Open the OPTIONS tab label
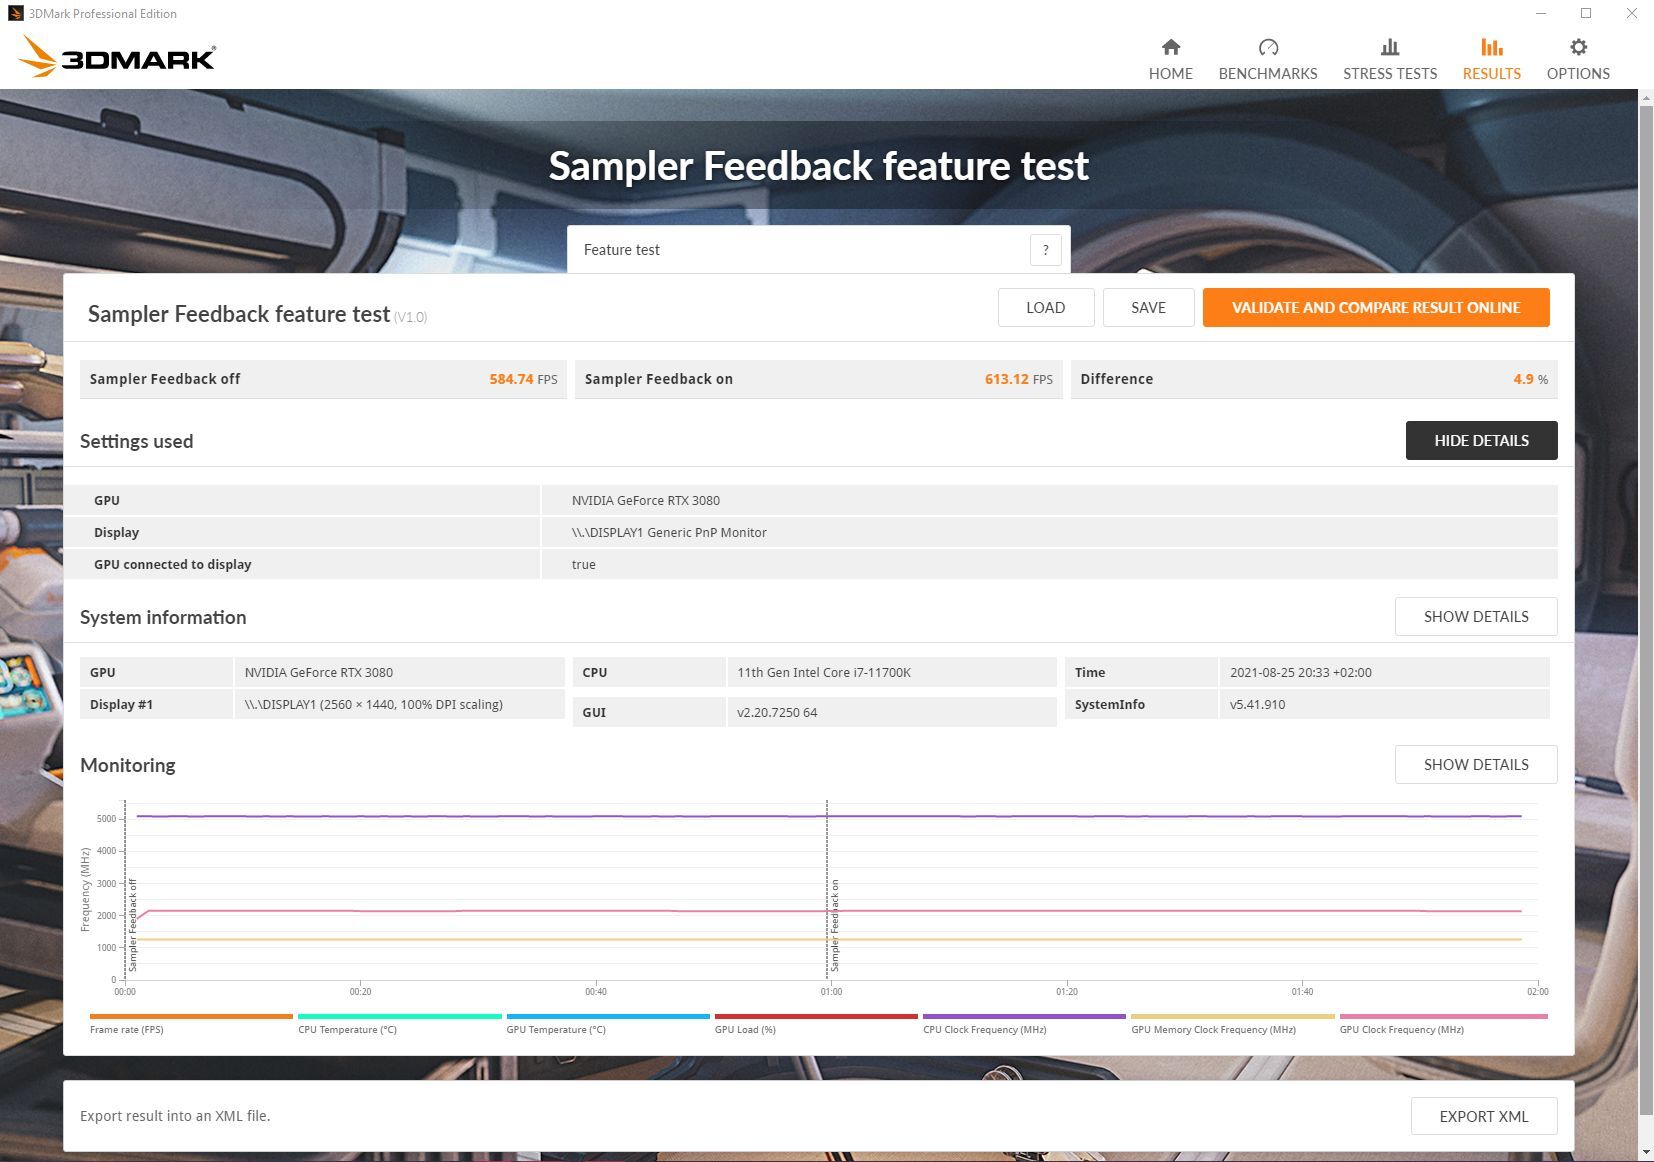1654x1162 pixels. point(1578,74)
